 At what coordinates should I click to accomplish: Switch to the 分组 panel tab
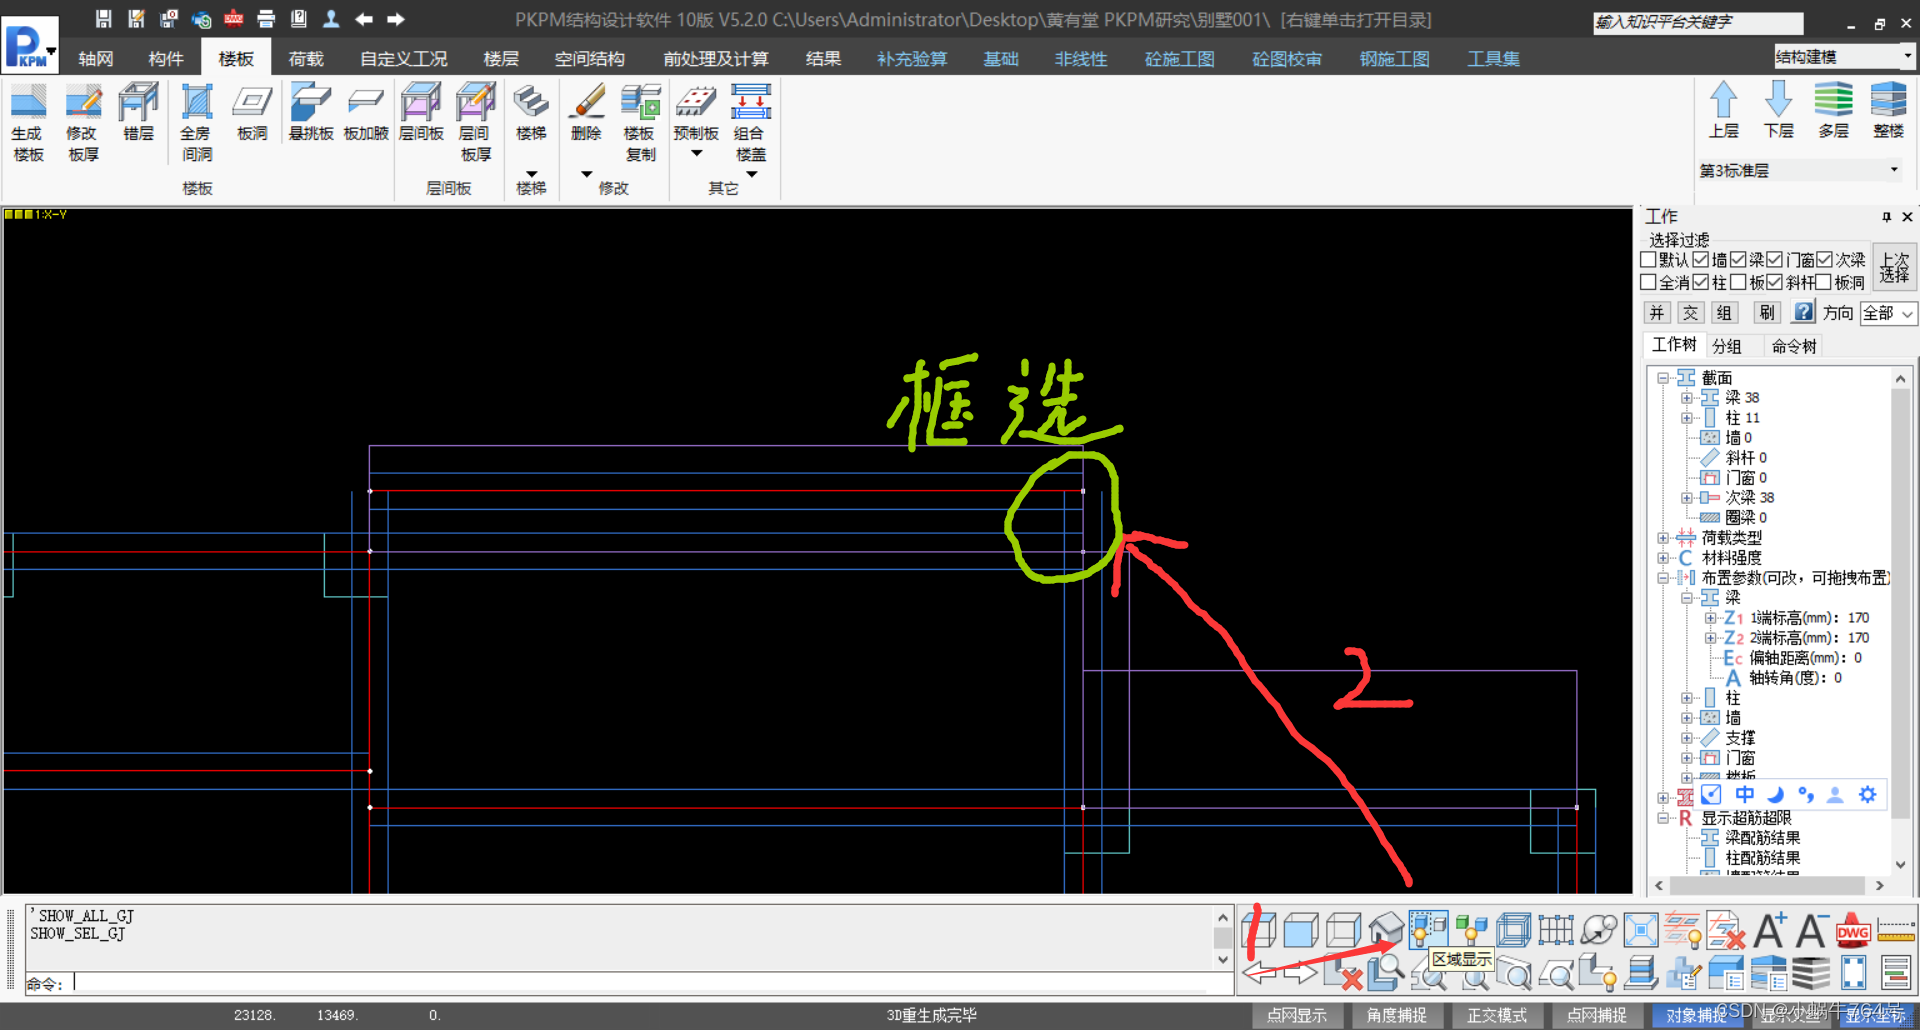tap(1727, 346)
